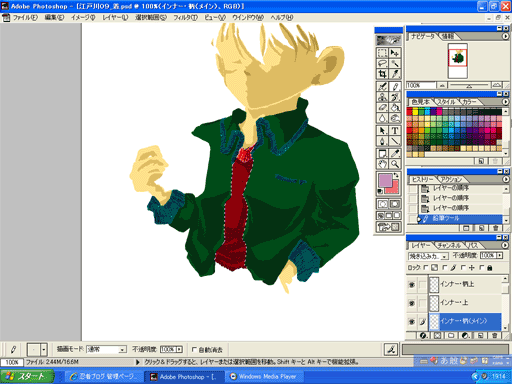Screen dimensions: 512x384
Task: Open 忍者ブログ 管理ページ taskbar button
Action: pos(103,377)
